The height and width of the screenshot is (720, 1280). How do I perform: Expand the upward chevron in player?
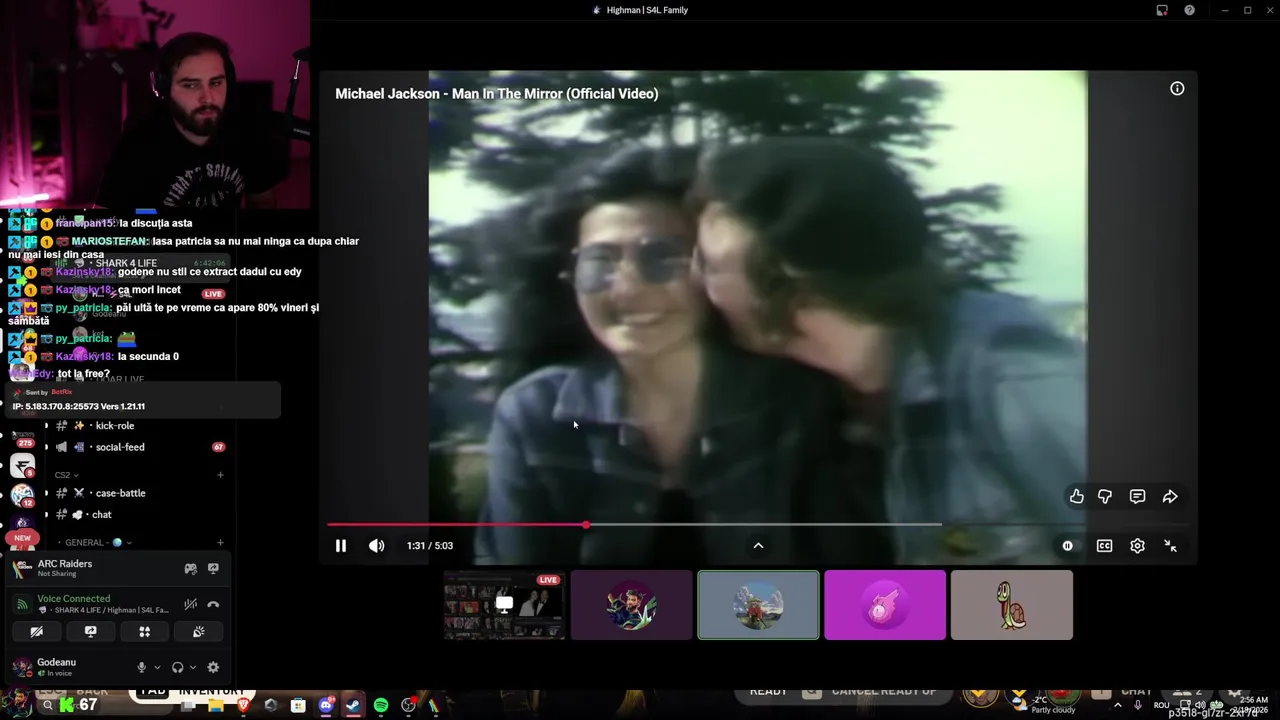(758, 546)
